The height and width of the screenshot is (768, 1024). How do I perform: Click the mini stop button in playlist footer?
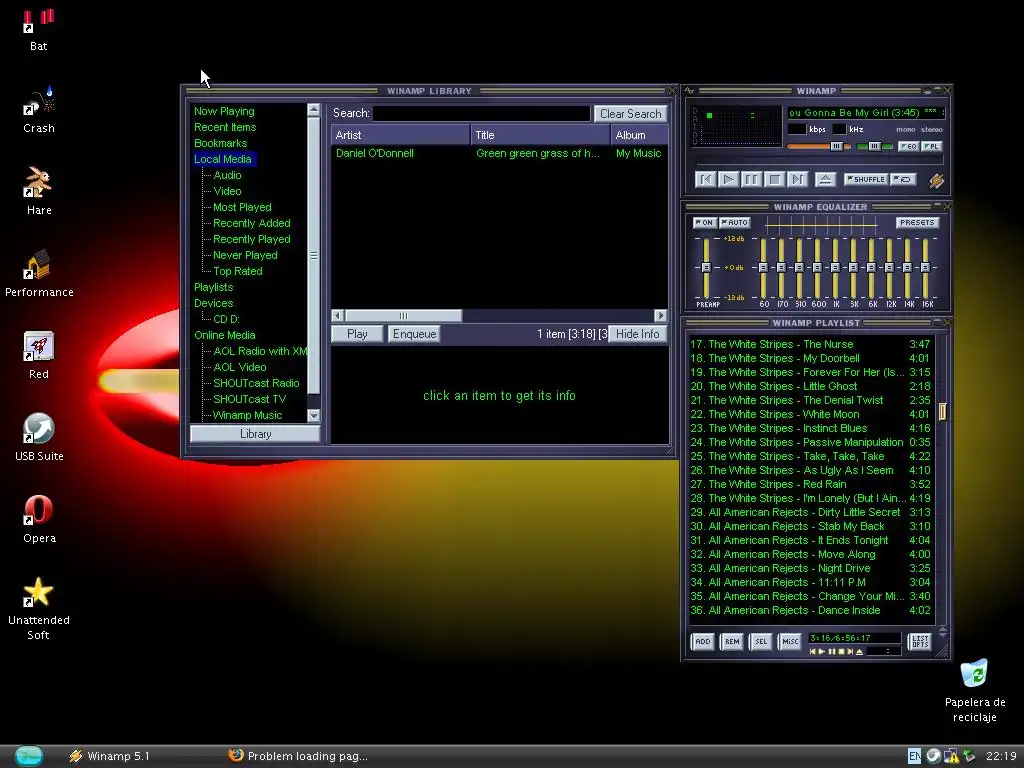coord(841,651)
